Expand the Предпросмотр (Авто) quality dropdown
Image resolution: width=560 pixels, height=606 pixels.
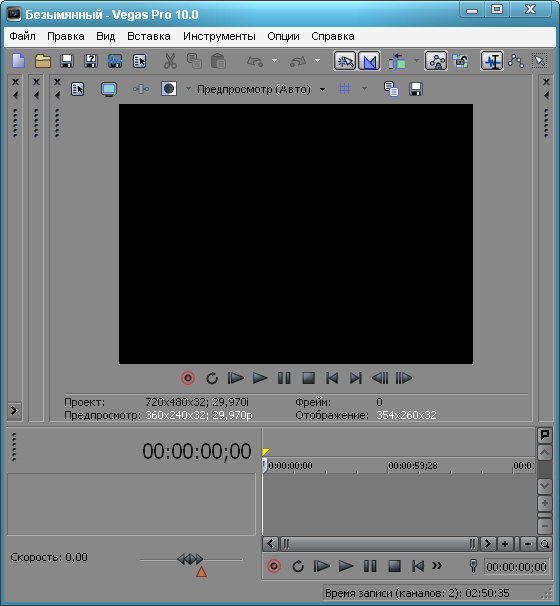pos(322,89)
